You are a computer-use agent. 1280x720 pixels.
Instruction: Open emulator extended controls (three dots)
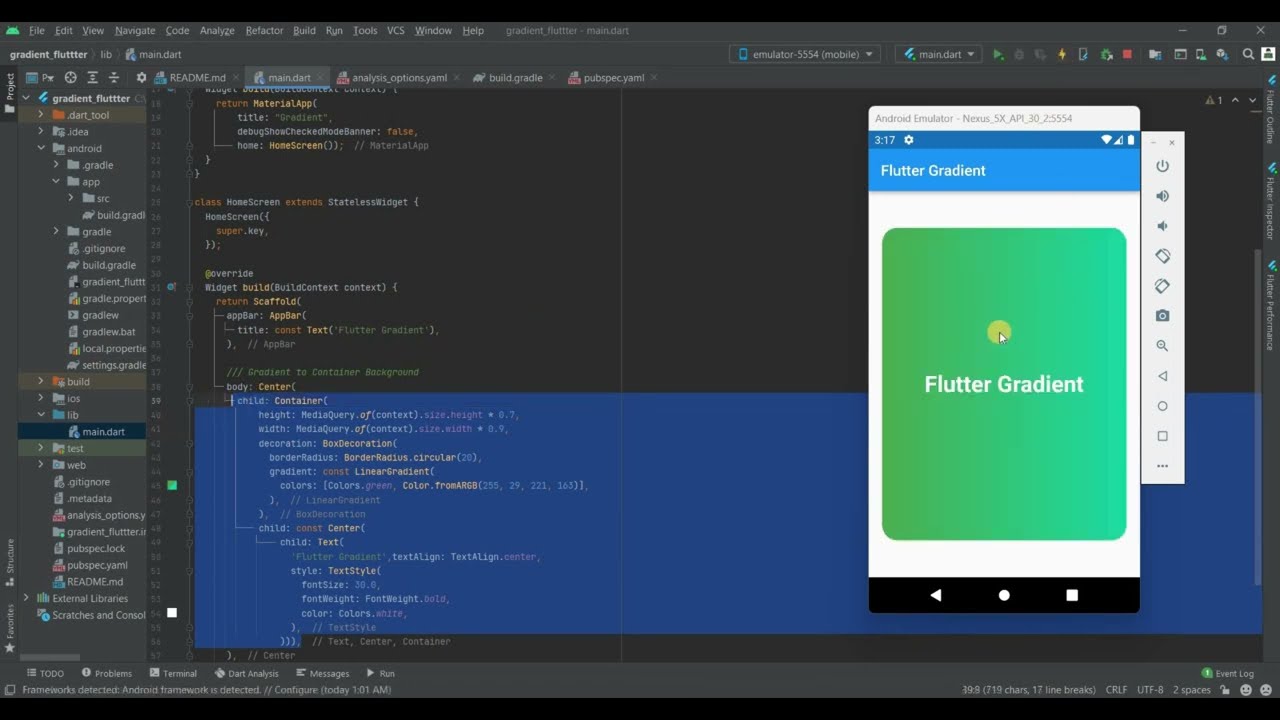coord(1162,466)
